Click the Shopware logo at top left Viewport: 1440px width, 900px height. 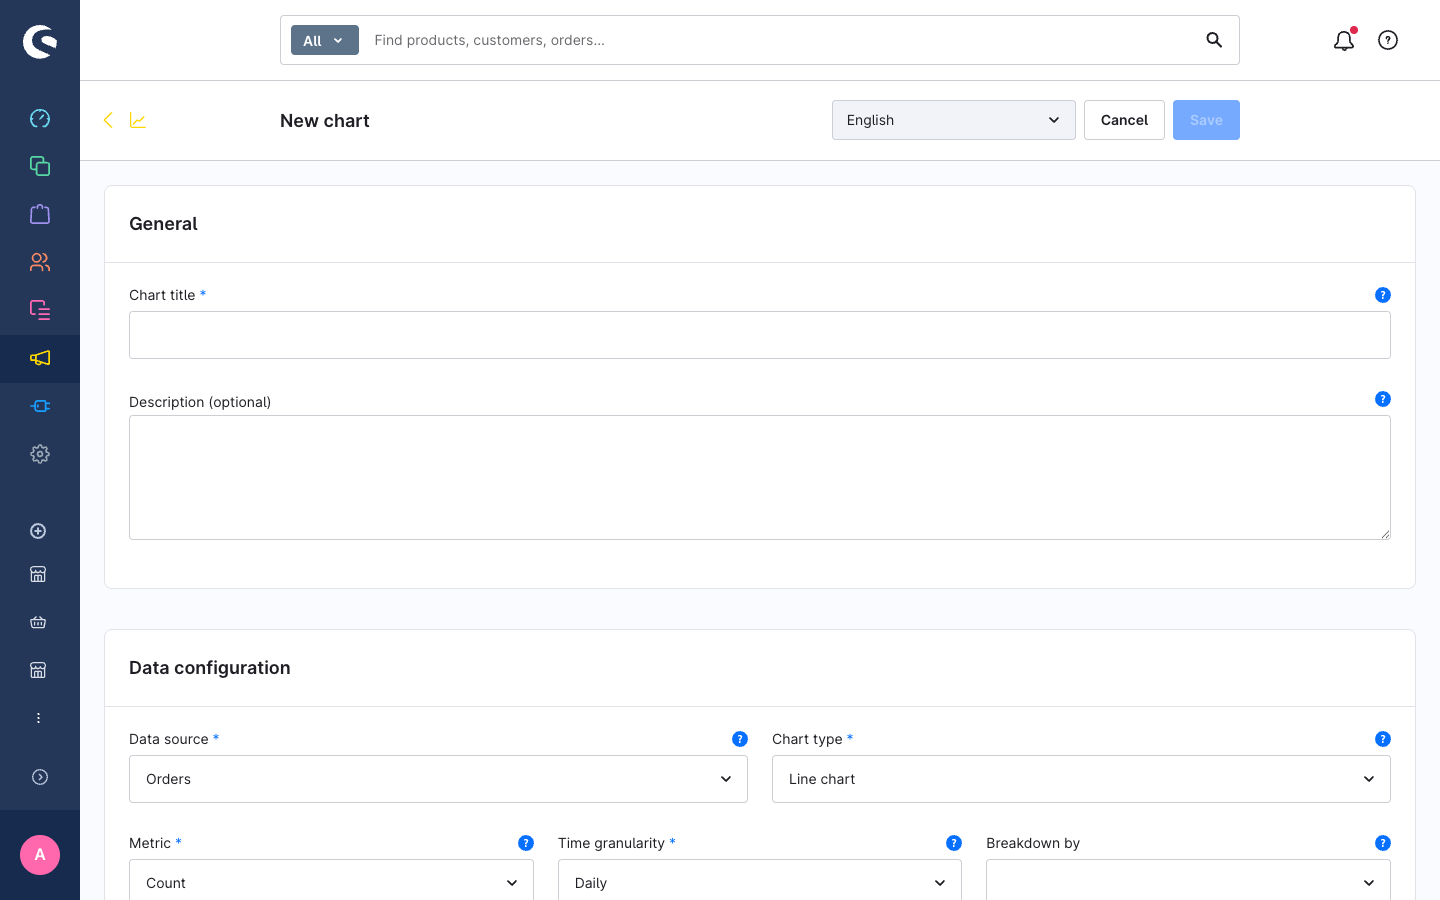[40, 41]
